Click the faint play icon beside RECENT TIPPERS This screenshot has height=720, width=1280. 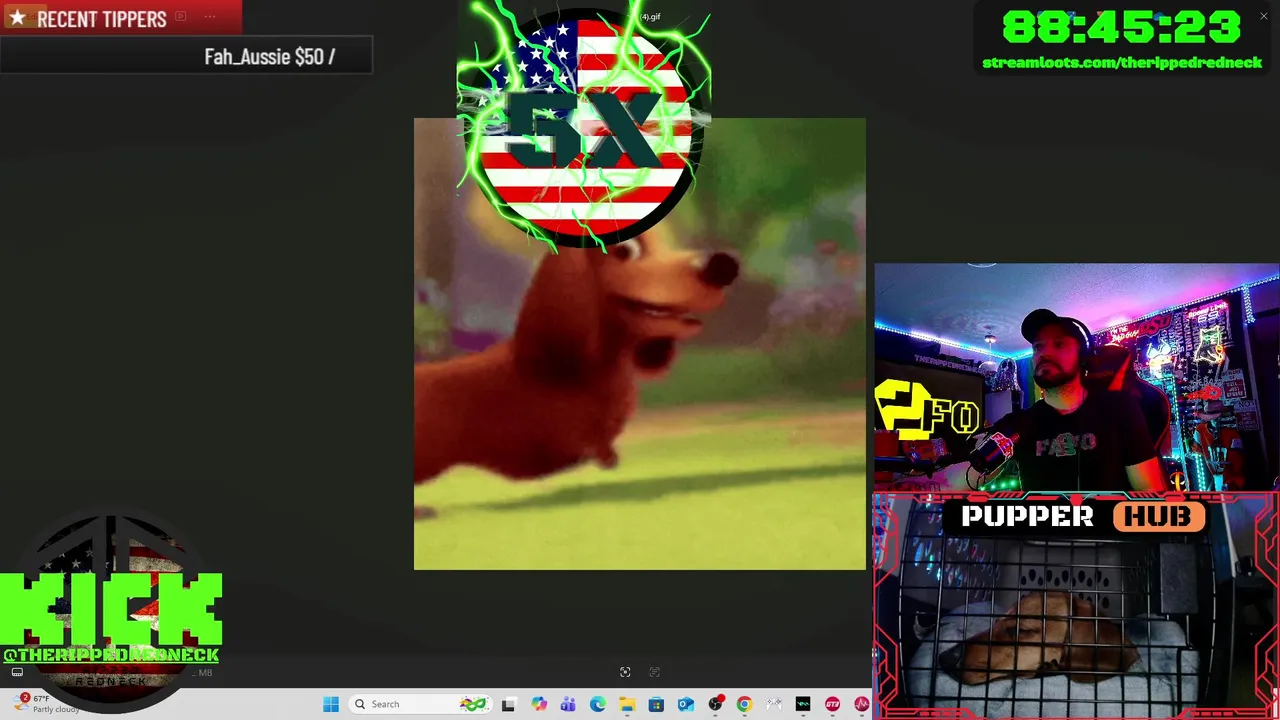[x=180, y=16]
